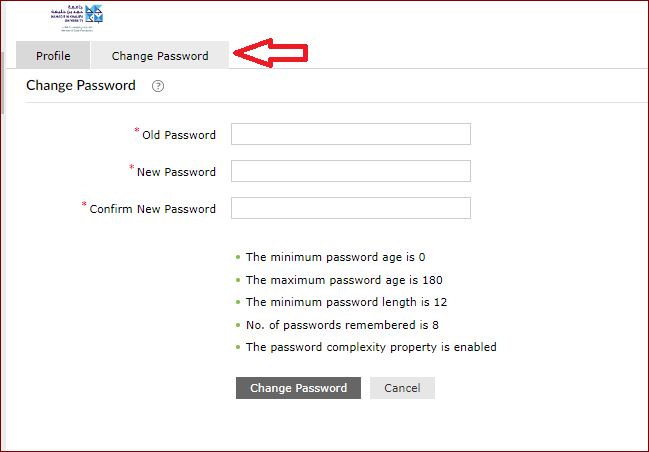Click the Old Password label

pos(179,135)
